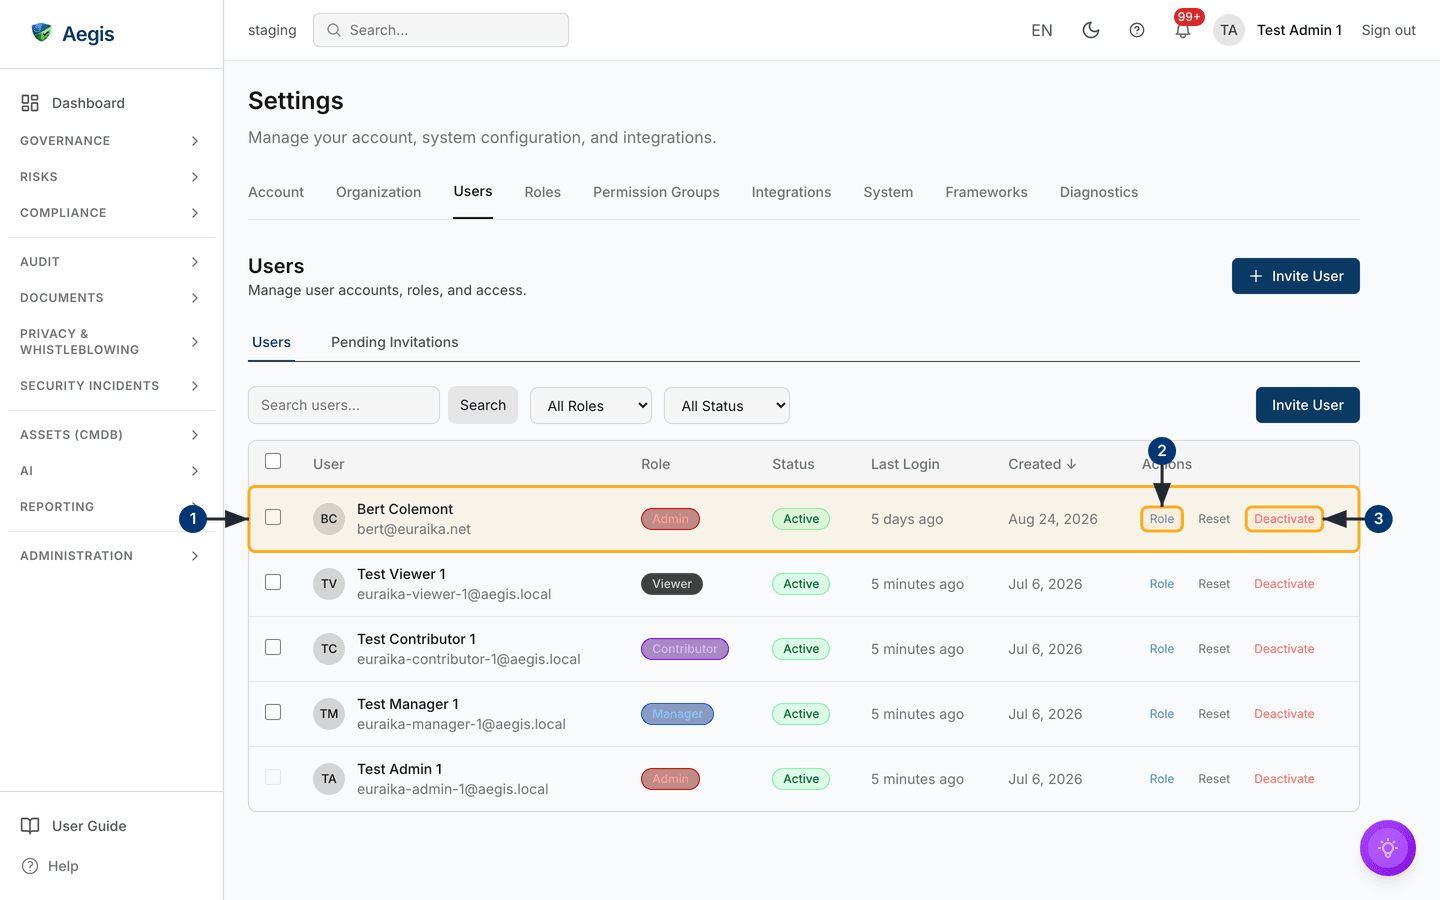Image resolution: width=1440 pixels, height=900 pixels.
Task: Deactivate Test Manager 1
Action: tap(1284, 714)
